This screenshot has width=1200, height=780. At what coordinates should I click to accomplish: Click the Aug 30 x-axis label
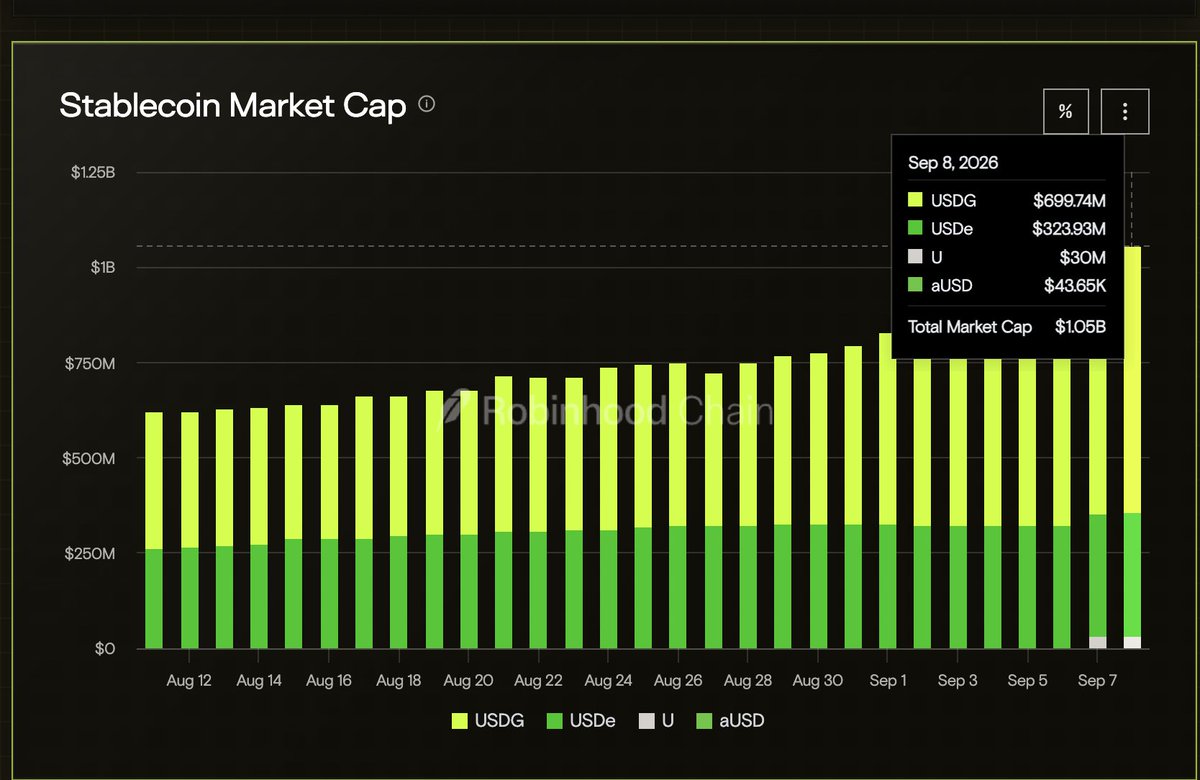pos(817,681)
